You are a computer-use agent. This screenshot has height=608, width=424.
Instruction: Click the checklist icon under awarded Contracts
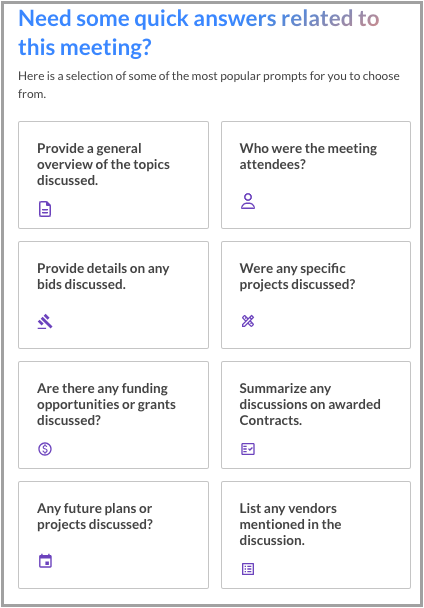(248, 449)
